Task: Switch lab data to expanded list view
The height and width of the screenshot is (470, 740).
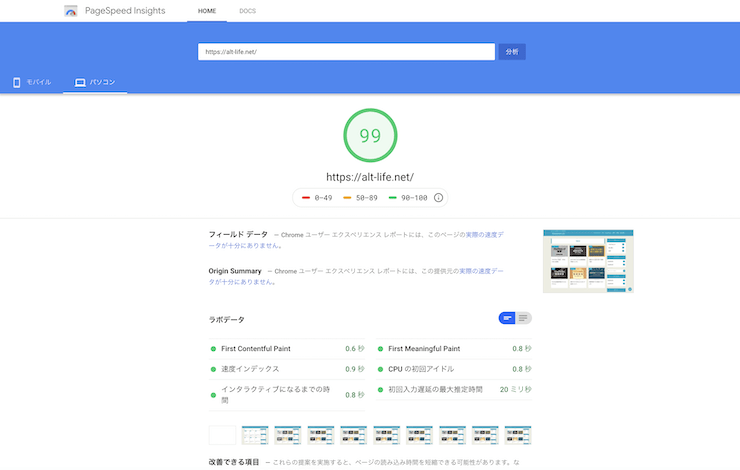Action: pos(523,318)
